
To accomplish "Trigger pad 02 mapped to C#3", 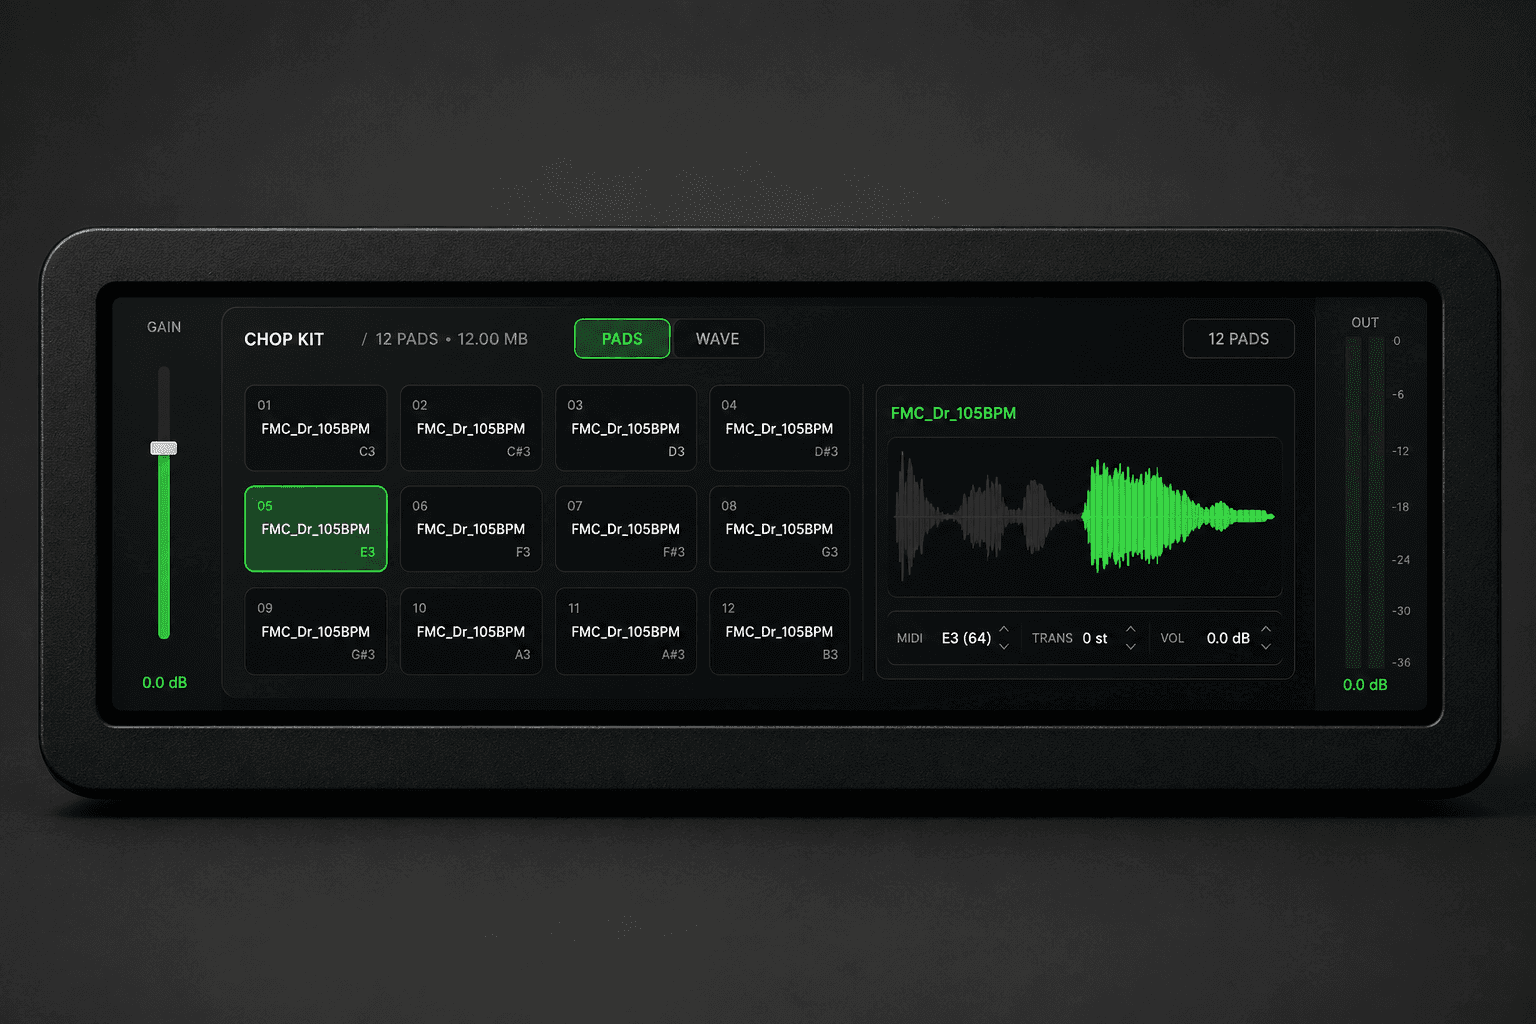I will tap(471, 428).
